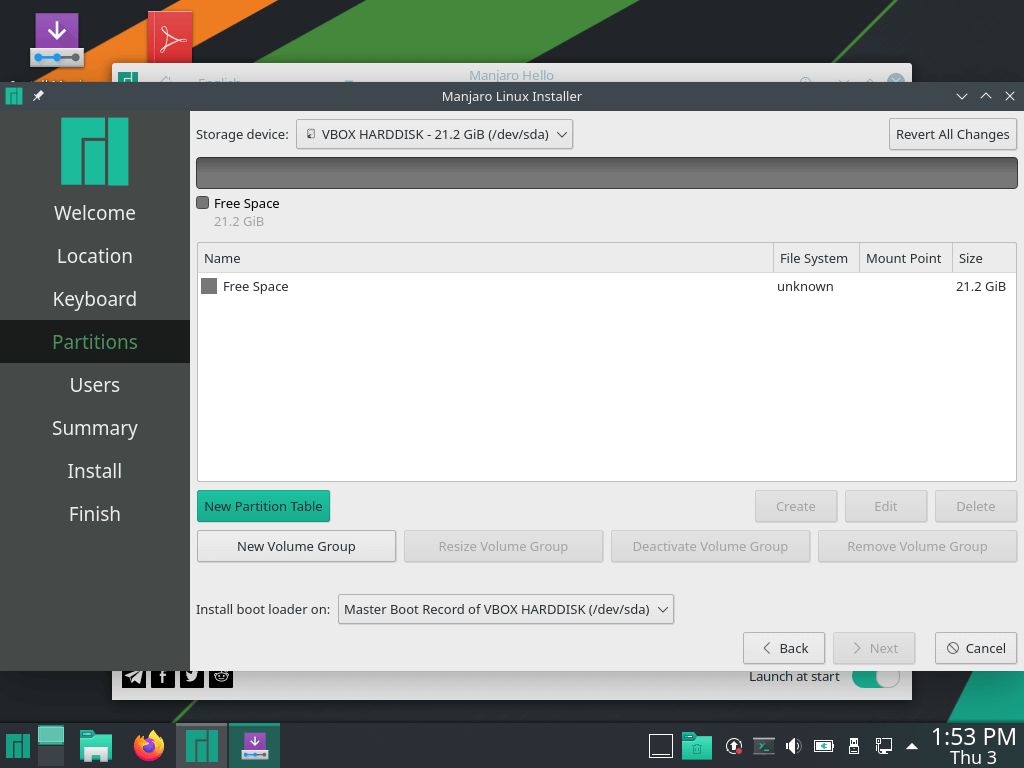1024x768 pixels.
Task: Select the Welcome step in sidebar
Action: coord(94,213)
